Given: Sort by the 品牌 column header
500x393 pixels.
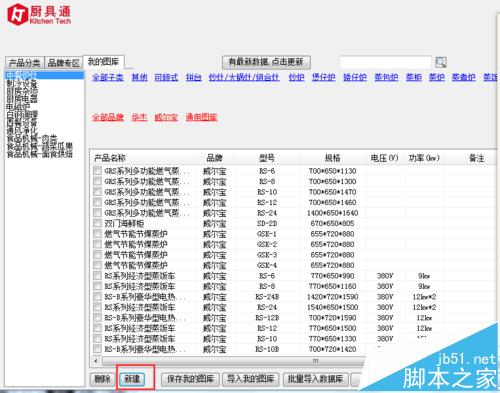Looking at the screenshot, I should tap(214, 158).
